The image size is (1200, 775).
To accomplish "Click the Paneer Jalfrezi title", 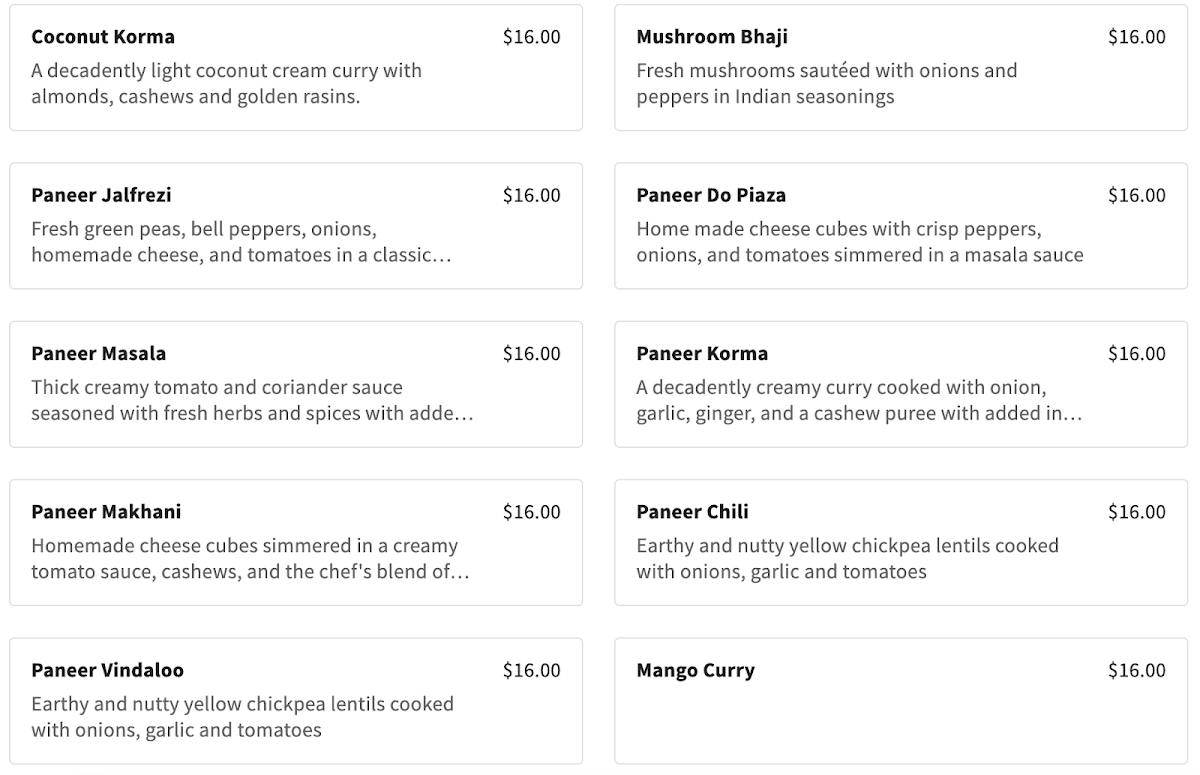I will click(x=101, y=195).
